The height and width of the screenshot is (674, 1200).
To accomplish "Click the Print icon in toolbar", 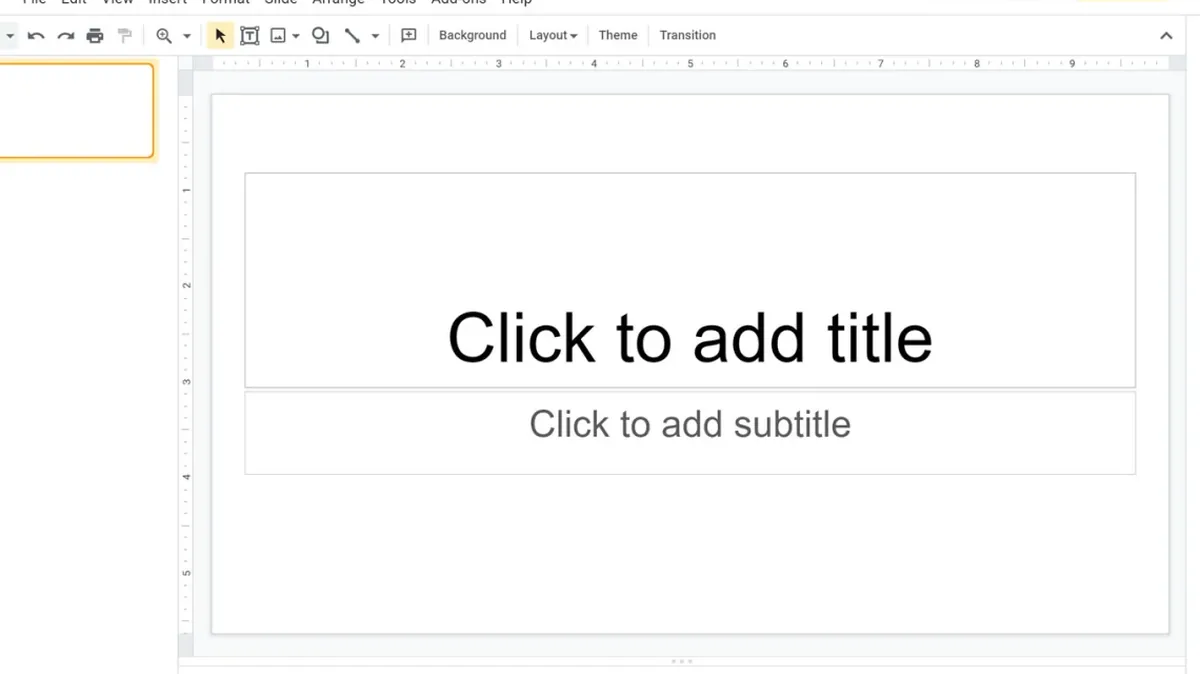I will coord(95,36).
